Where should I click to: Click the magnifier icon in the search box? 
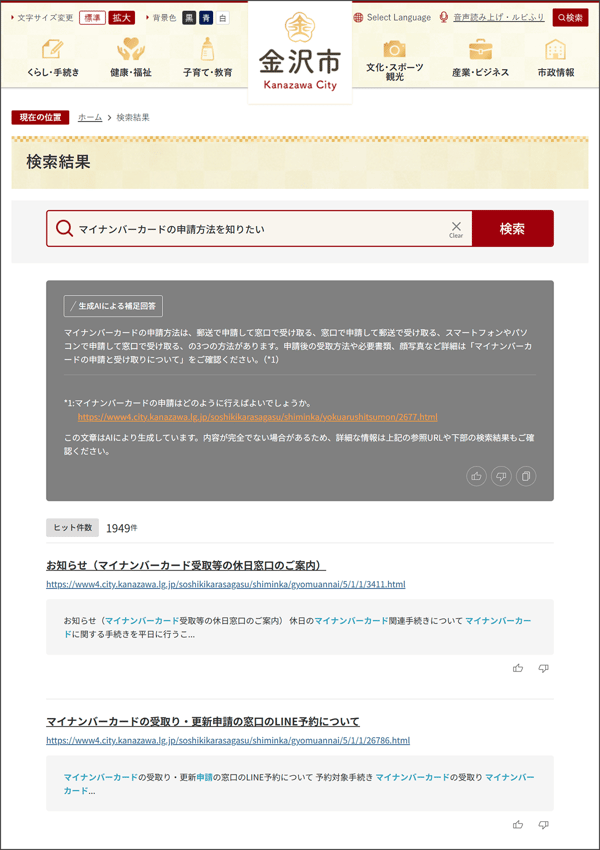pos(64,229)
